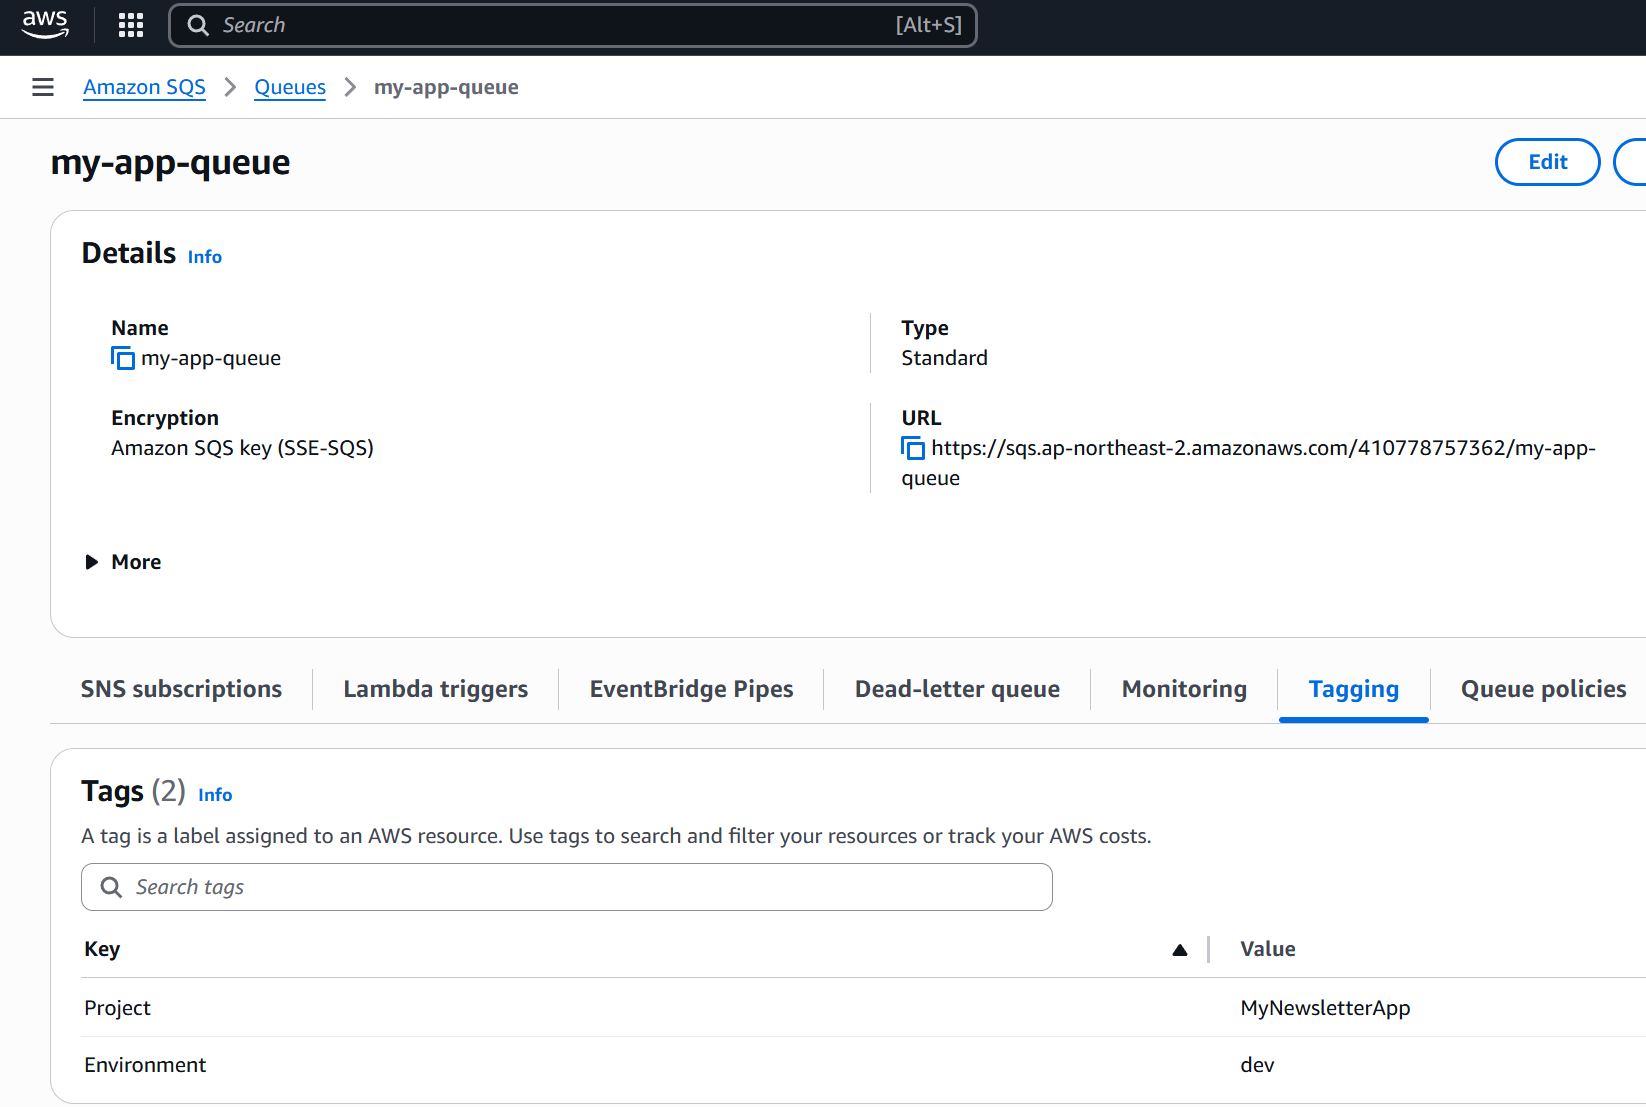
Task: Select the MyNewsletterApp tag value
Action: (x=1325, y=1008)
